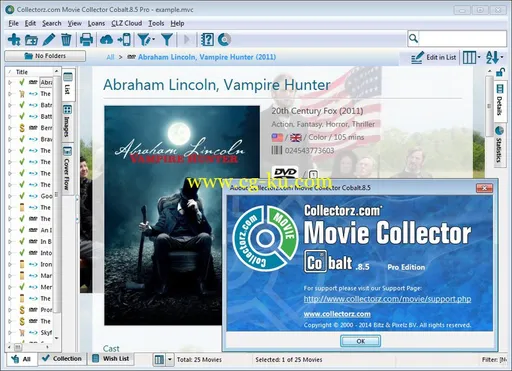Click the add folder icon in toolbar

pyautogui.click(x=31, y=40)
